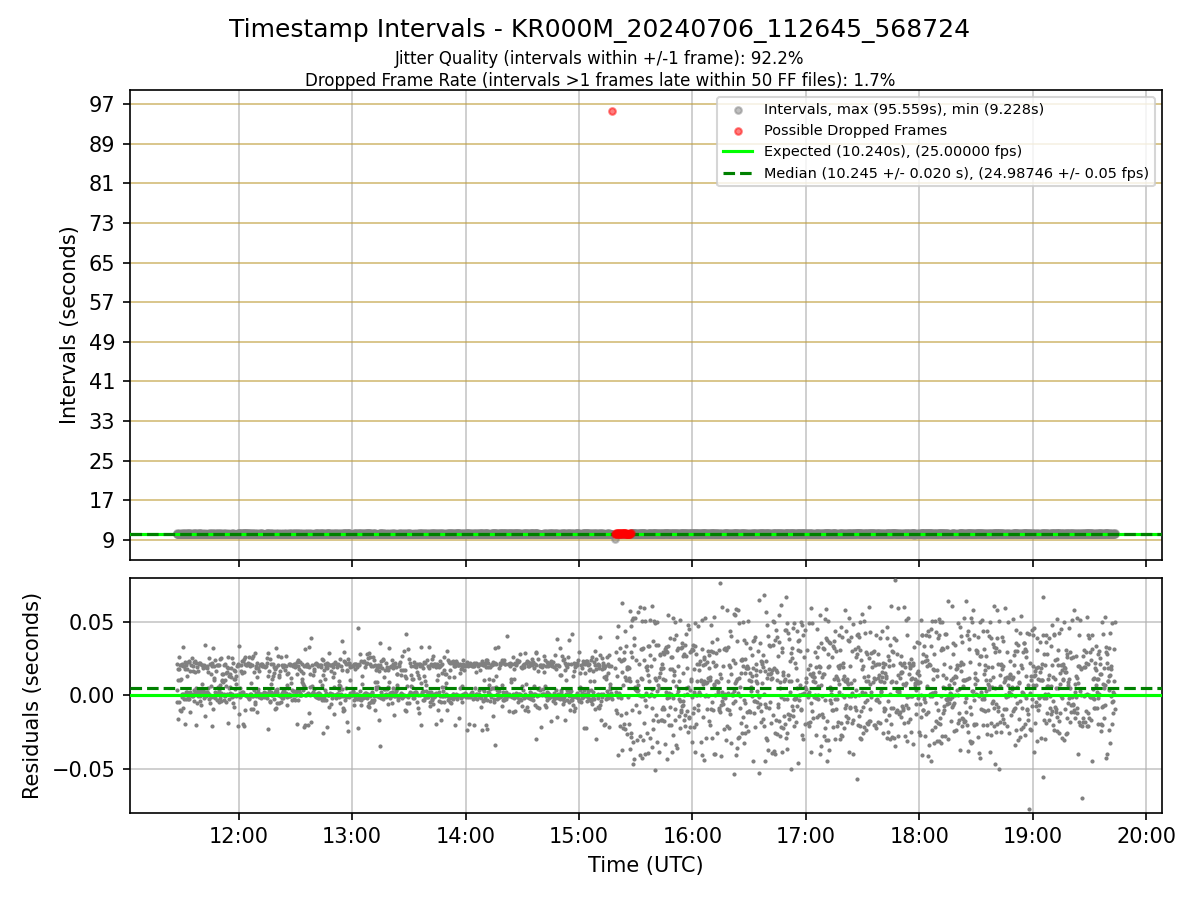The height and width of the screenshot is (900, 1200).
Task: Click the 'Expected (10.240s), (25.00000 fps)' legend entry
Action: pos(892,151)
